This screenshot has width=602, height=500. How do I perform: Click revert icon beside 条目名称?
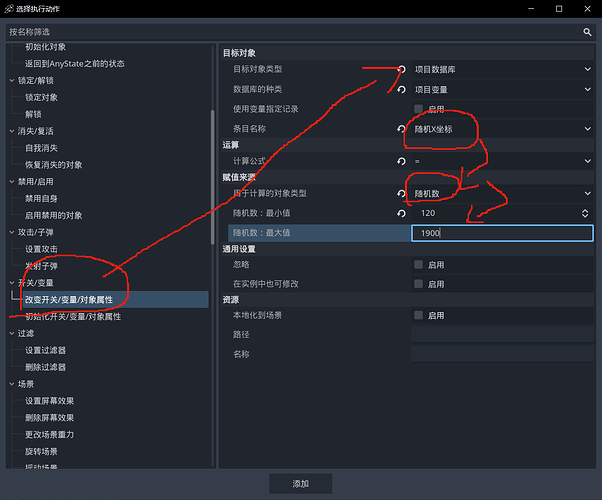click(402, 129)
